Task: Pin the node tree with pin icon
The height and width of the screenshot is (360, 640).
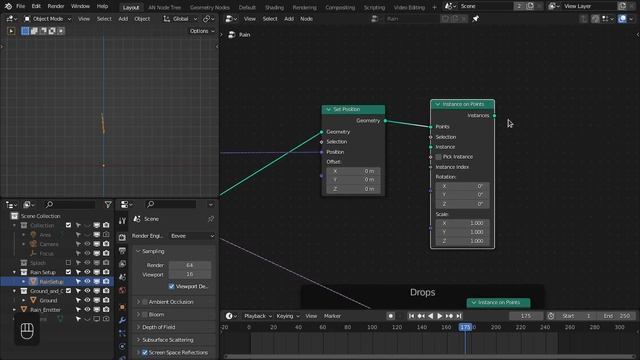Action: pos(476,19)
